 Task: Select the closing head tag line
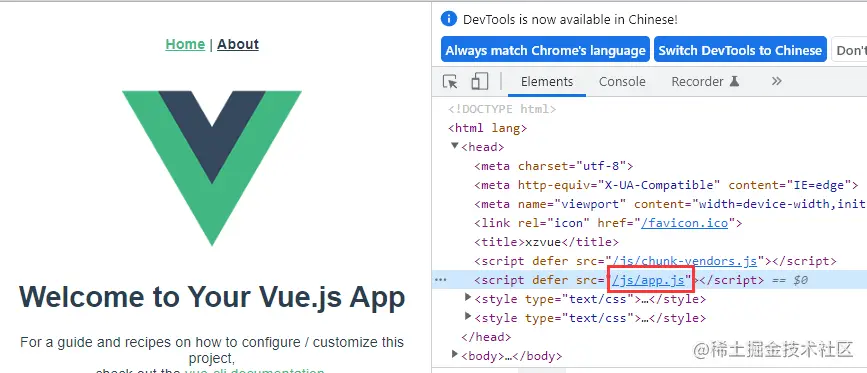point(486,337)
